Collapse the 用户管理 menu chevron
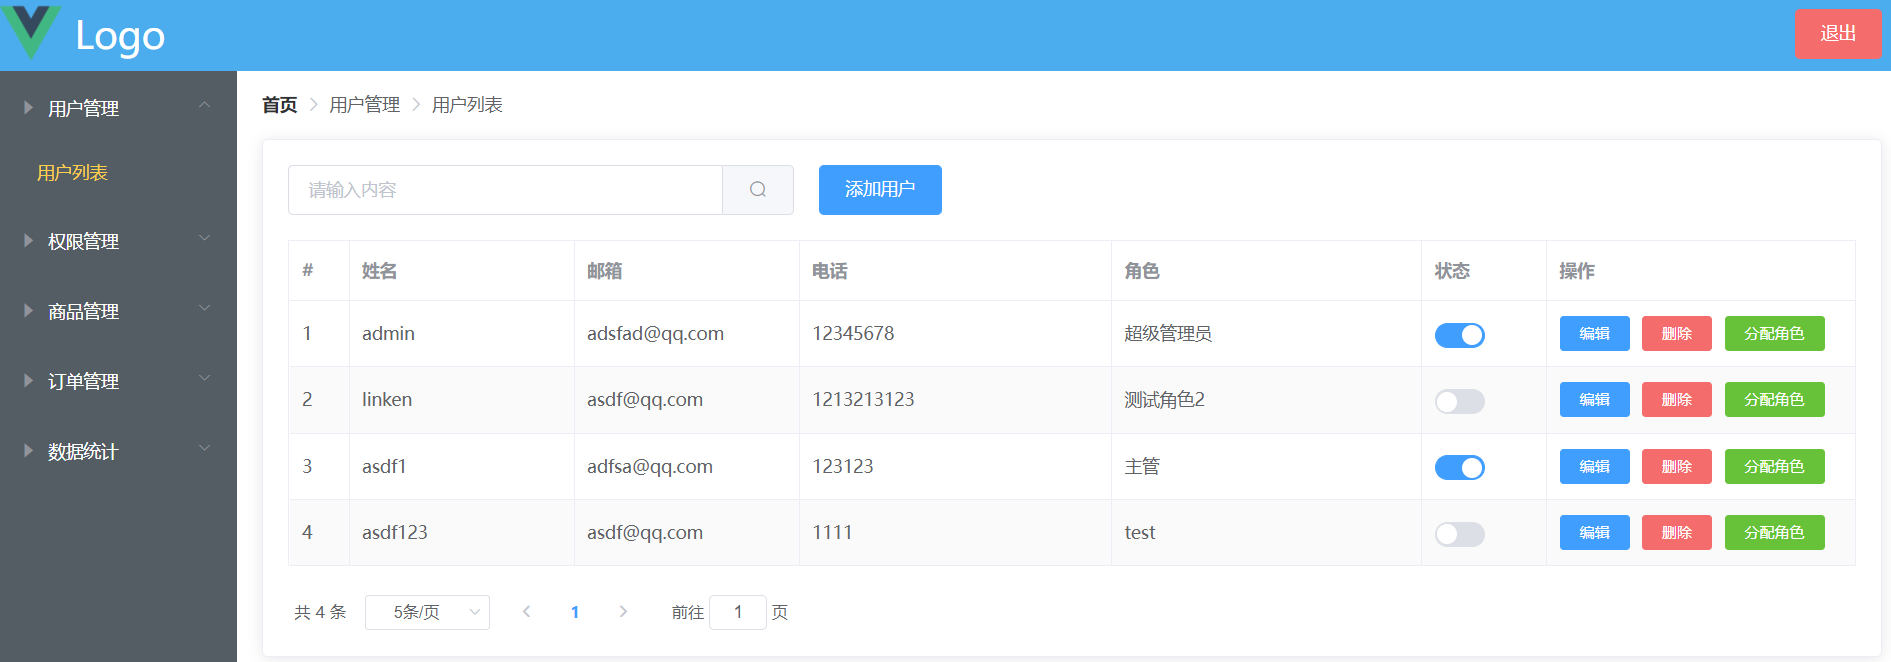1891x662 pixels. coord(204,105)
